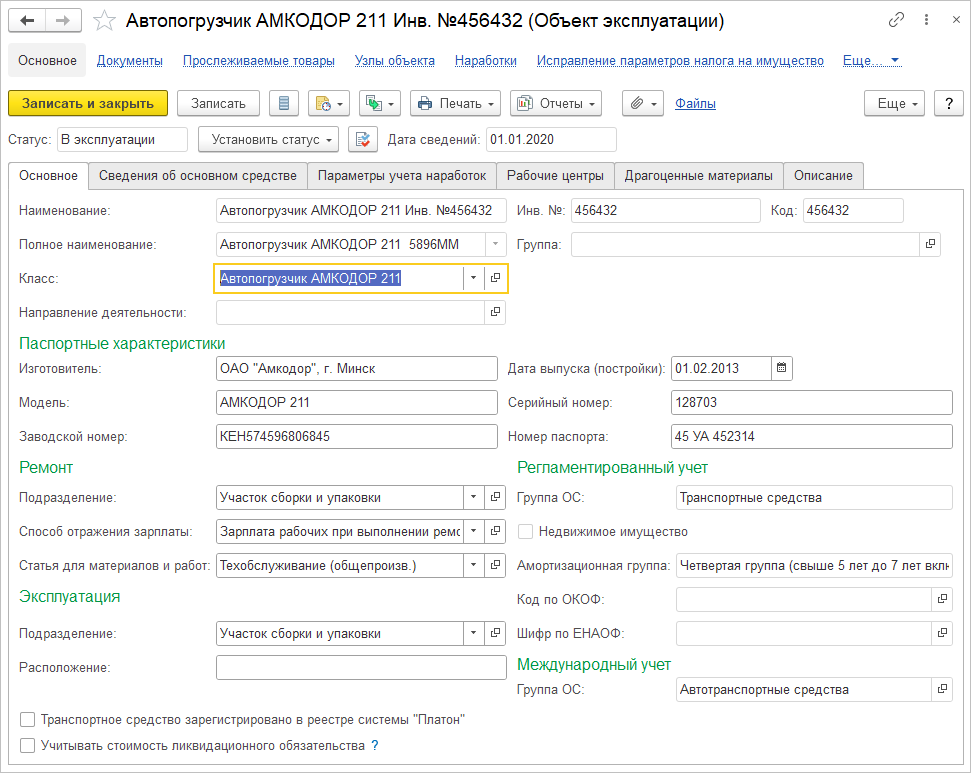The image size is (971, 773).
Task: Click Записать и закрыть button
Action: [x=88, y=103]
